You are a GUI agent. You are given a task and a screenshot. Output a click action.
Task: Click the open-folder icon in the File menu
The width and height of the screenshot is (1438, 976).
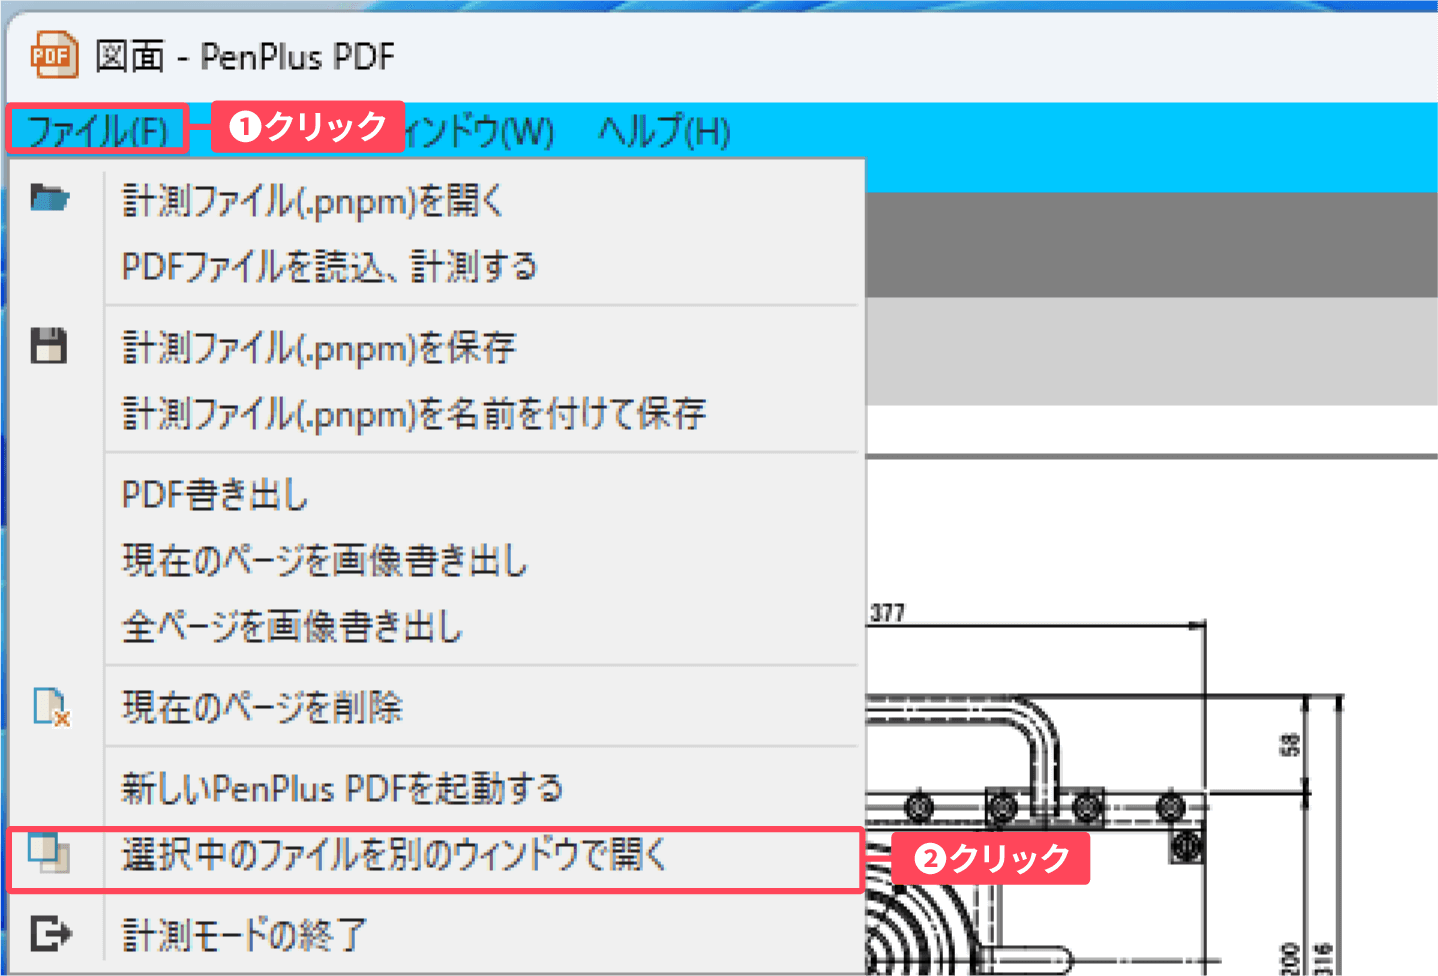point(49,198)
